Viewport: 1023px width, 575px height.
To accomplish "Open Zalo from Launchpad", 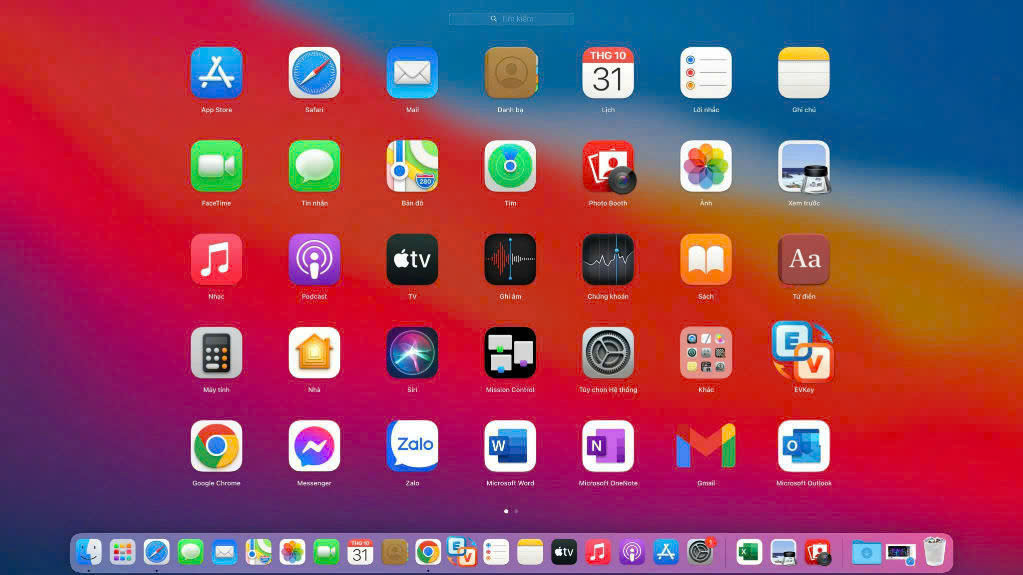I will pyautogui.click(x=412, y=446).
